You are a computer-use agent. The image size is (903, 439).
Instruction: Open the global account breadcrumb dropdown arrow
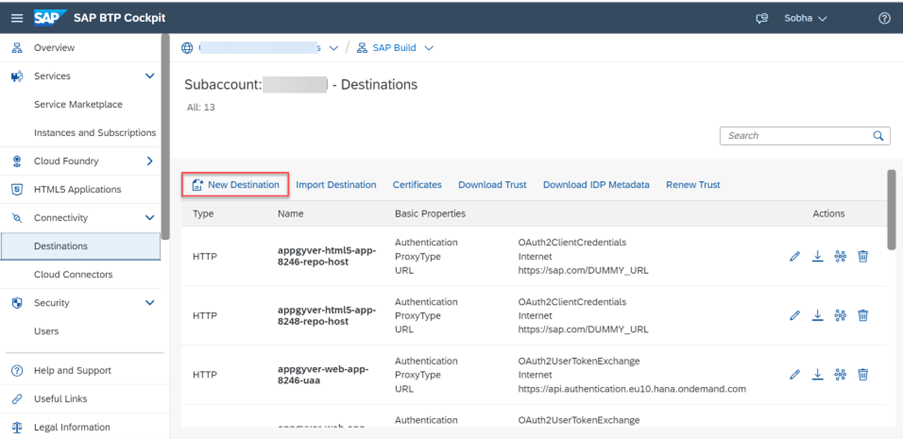[333, 48]
